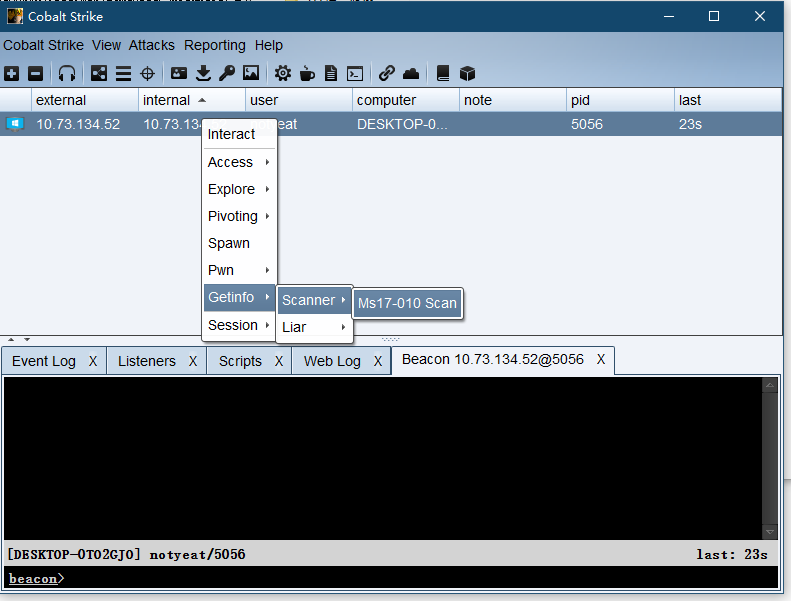Sort by the computer column header
This screenshot has width=791, height=601.
[406, 100]
